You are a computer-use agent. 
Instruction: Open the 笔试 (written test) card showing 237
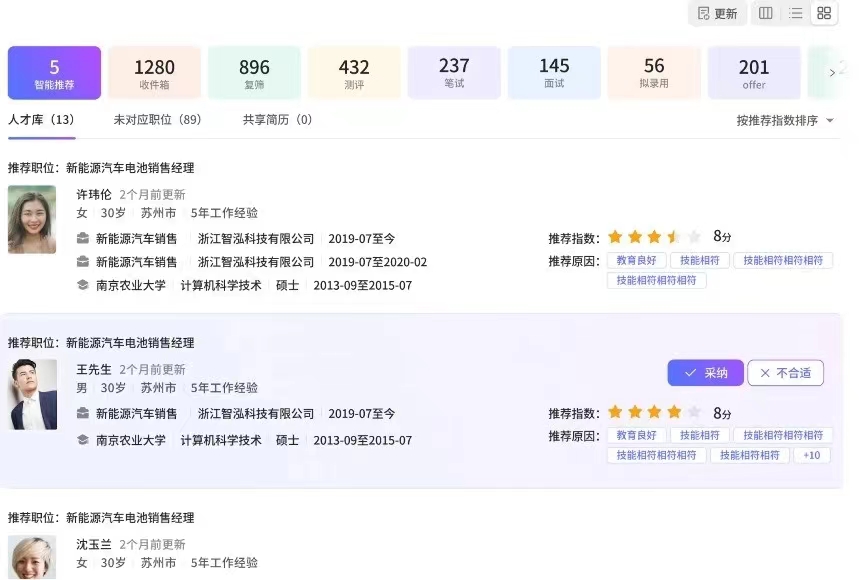click(x=454, y=72)
